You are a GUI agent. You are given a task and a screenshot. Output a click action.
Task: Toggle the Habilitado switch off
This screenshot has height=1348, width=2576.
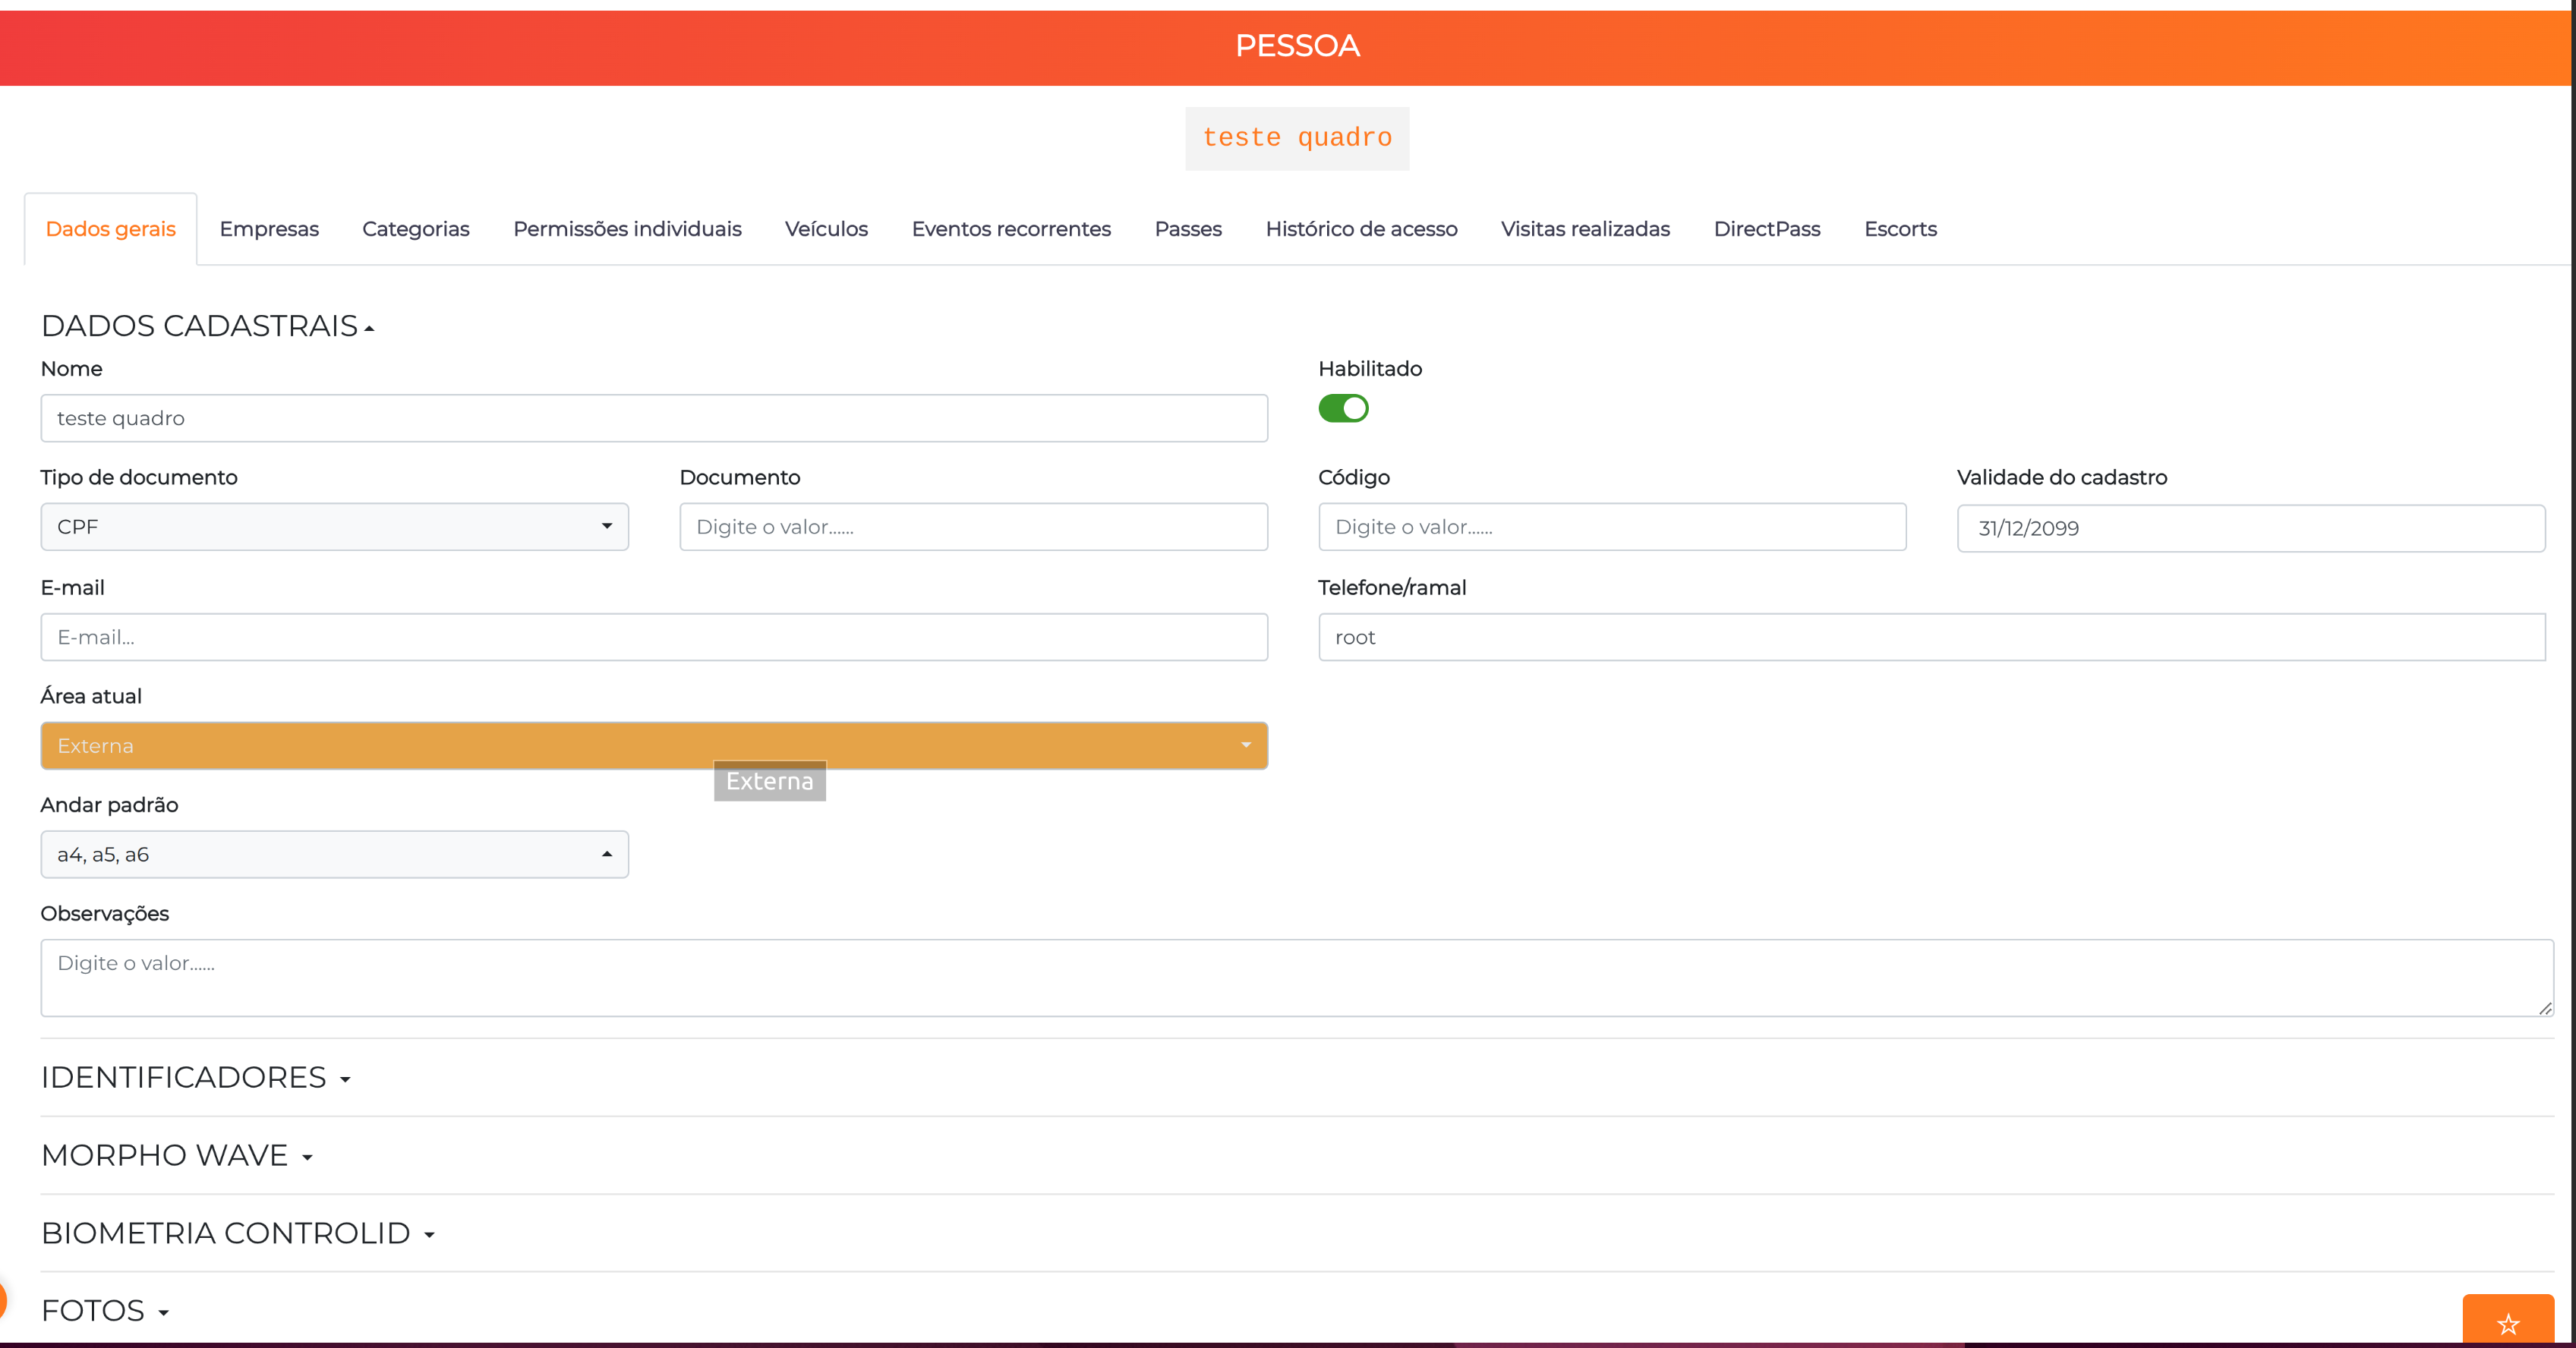(x=1343, y=408)
